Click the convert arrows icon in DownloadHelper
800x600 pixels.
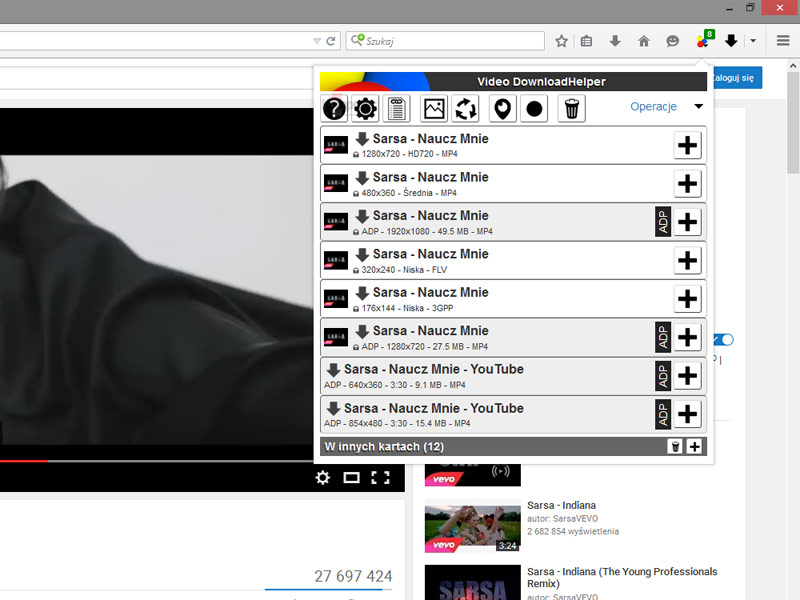coord(465,109)
